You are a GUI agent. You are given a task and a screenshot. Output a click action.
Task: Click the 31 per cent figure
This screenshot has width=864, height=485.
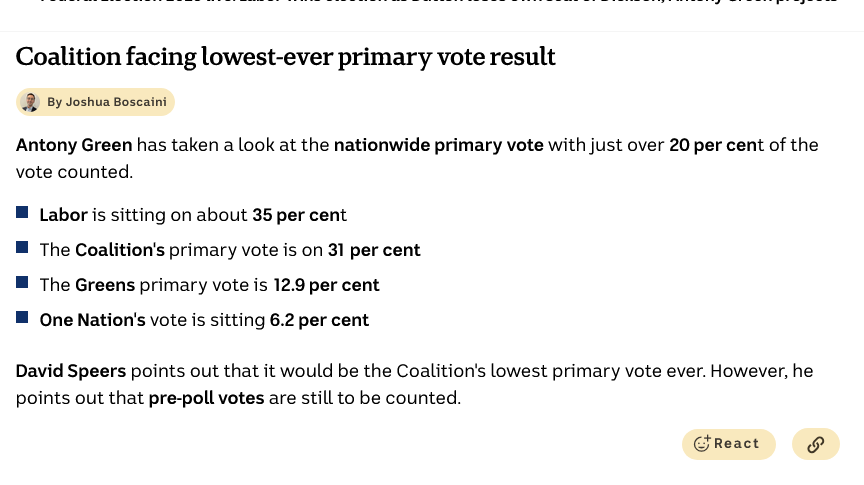(x=374, y=250)
